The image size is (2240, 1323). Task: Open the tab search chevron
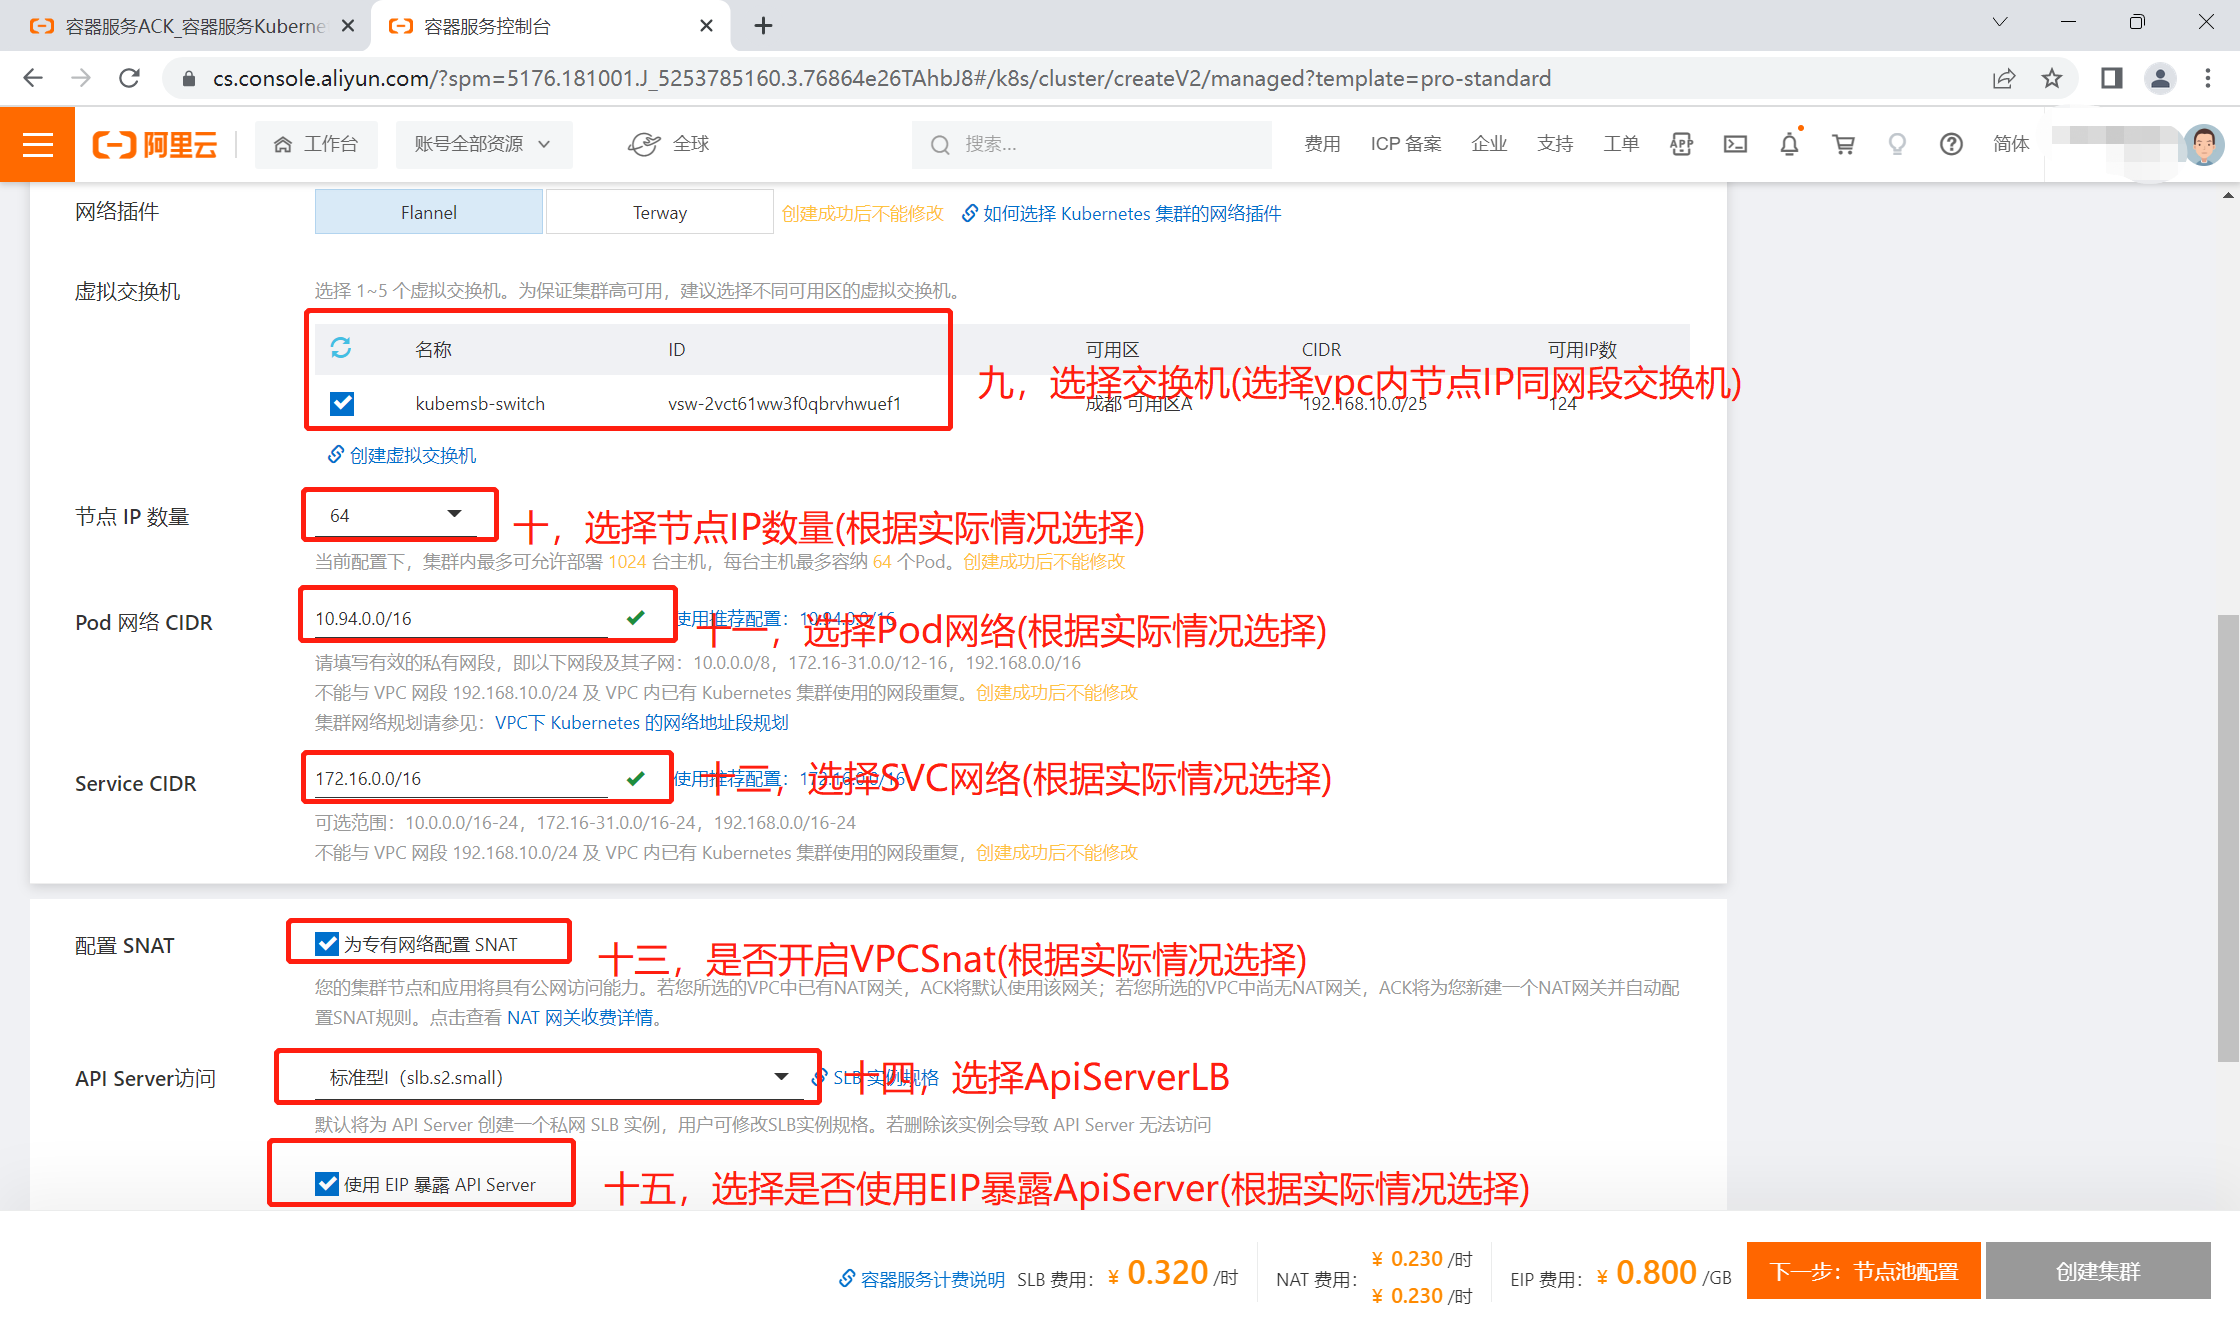coord(2000,22)
